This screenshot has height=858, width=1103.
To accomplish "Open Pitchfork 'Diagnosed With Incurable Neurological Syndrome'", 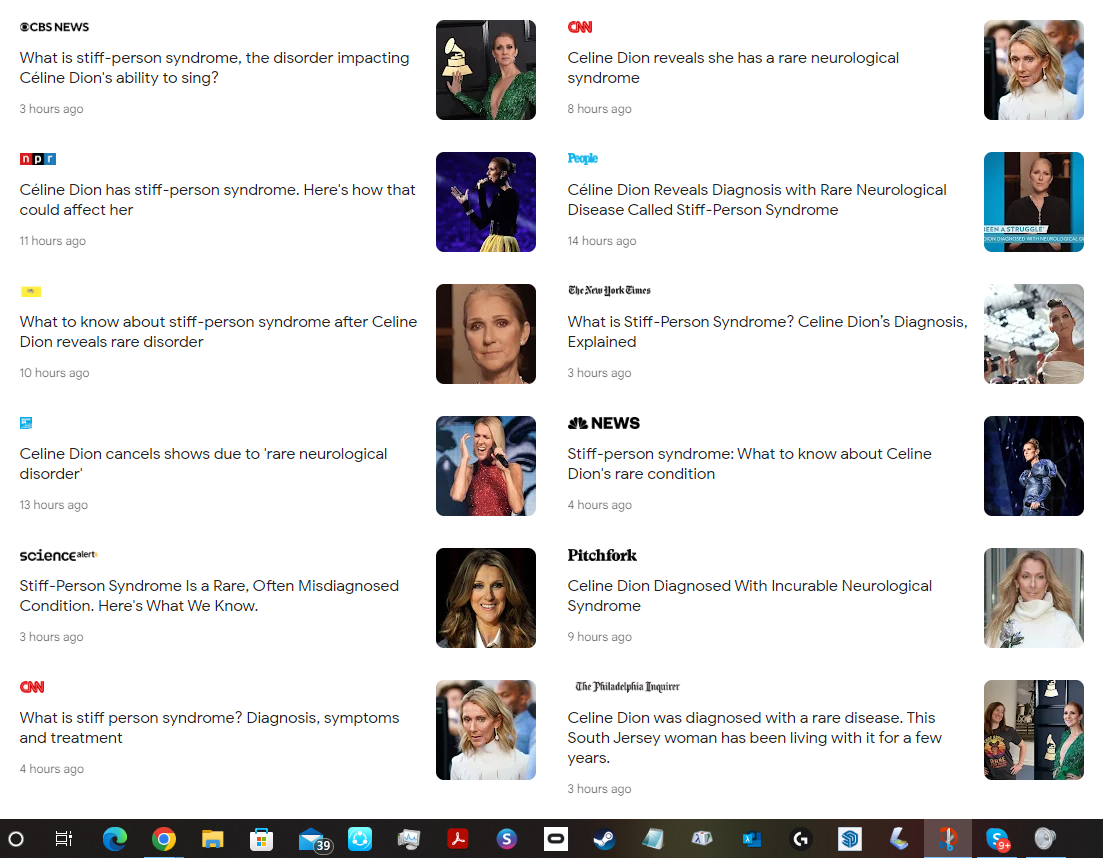I will point(750,596).
